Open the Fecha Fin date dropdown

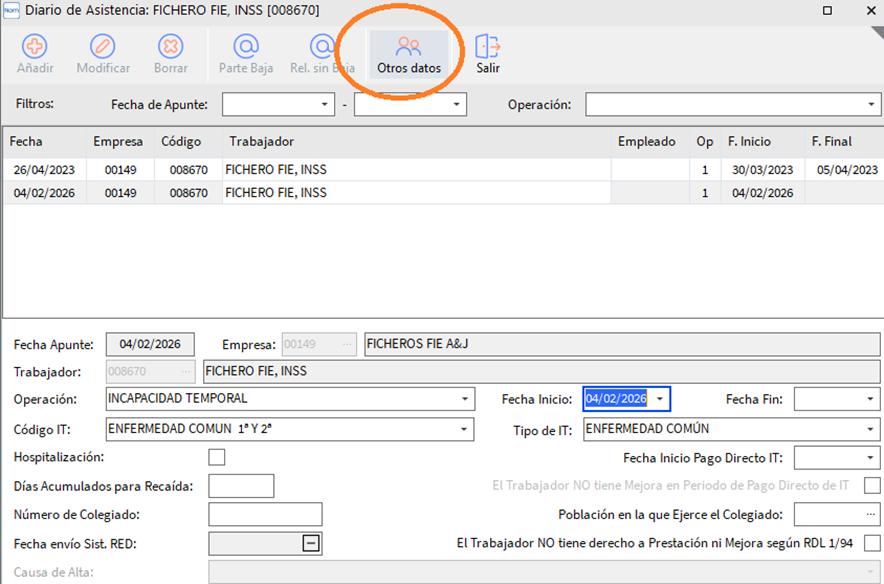coord(871,400)
